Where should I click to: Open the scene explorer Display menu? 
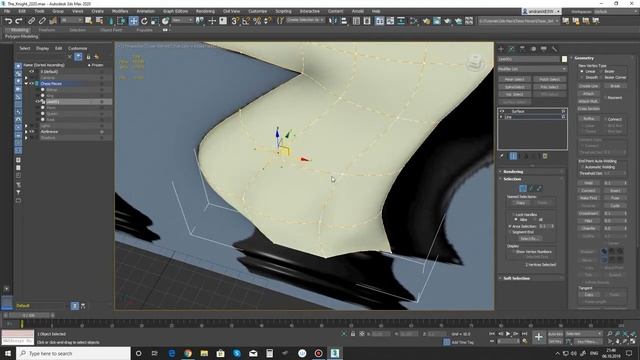(42, 48)
